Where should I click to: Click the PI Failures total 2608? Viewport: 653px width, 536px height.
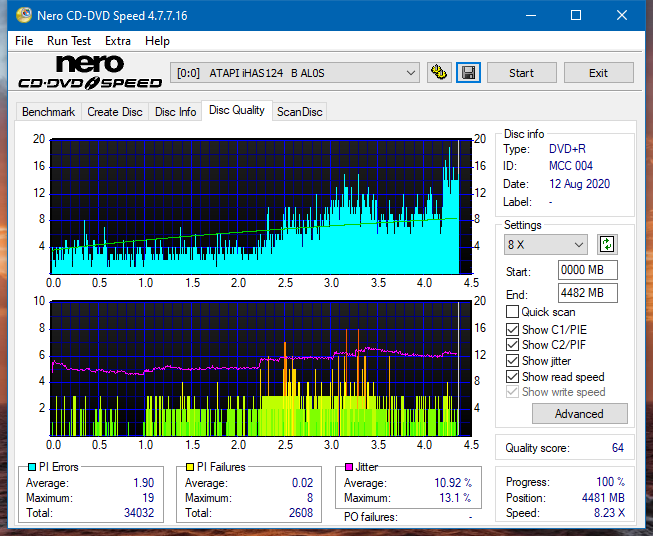[301, 513]
